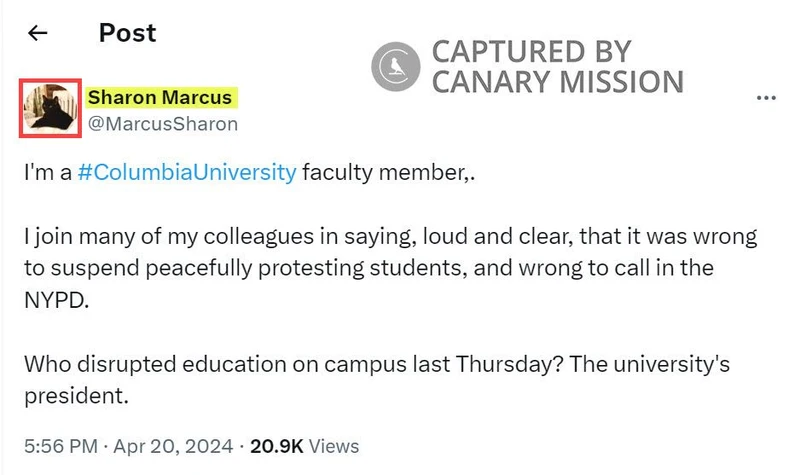The image size is (800, 475).
Task: Click the CAPTURED BY watermark text
Action: coord(531,51)
